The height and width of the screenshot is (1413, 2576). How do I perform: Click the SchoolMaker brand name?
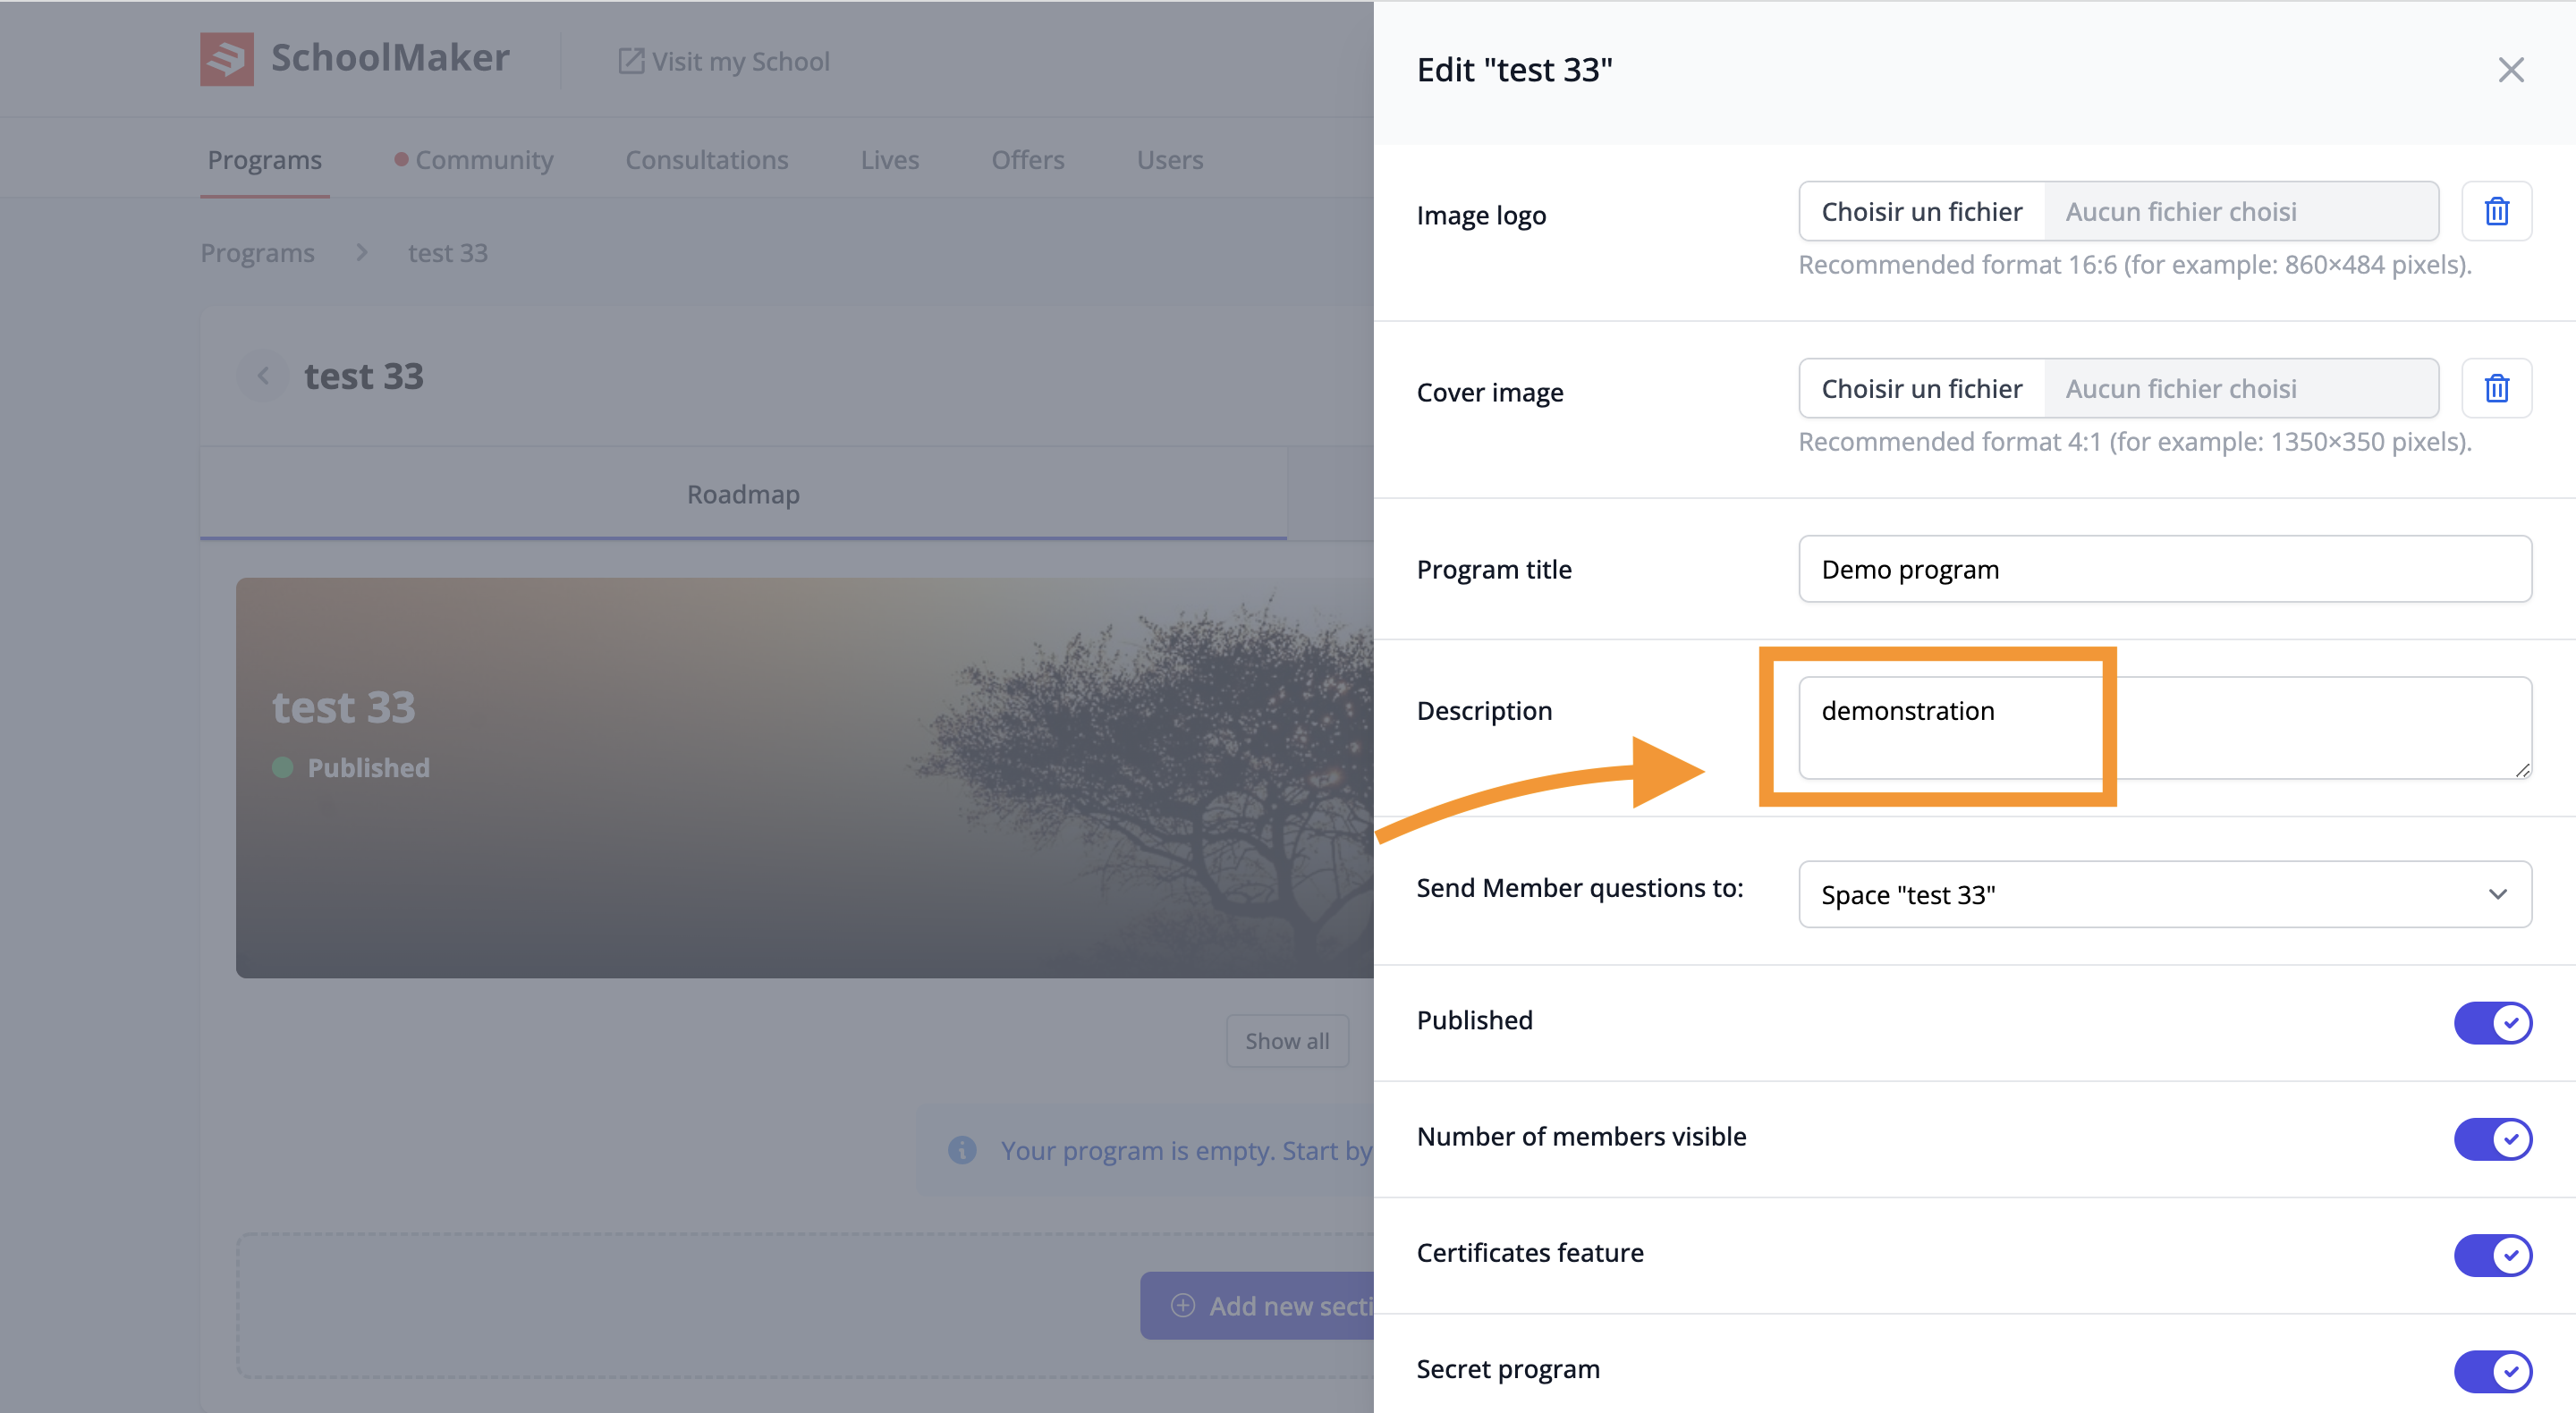click(390, 58)
